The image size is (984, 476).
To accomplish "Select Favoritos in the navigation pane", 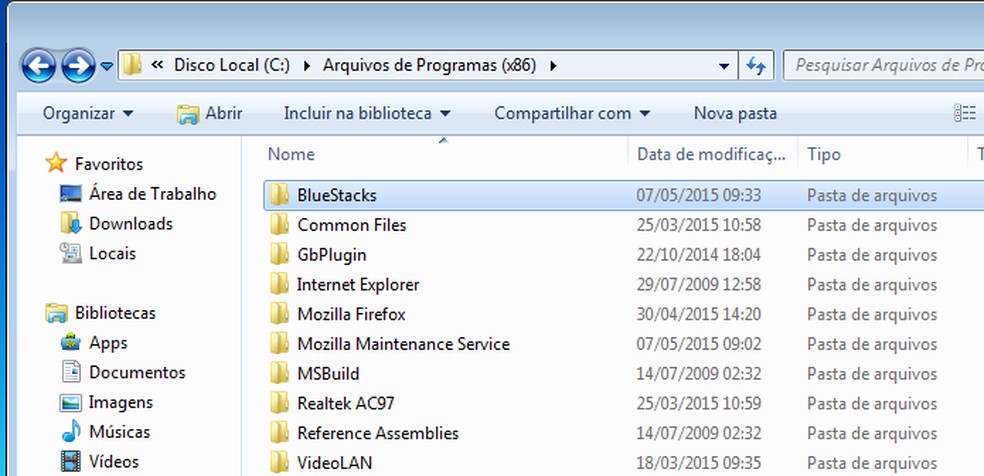I will tap(109, 164).
